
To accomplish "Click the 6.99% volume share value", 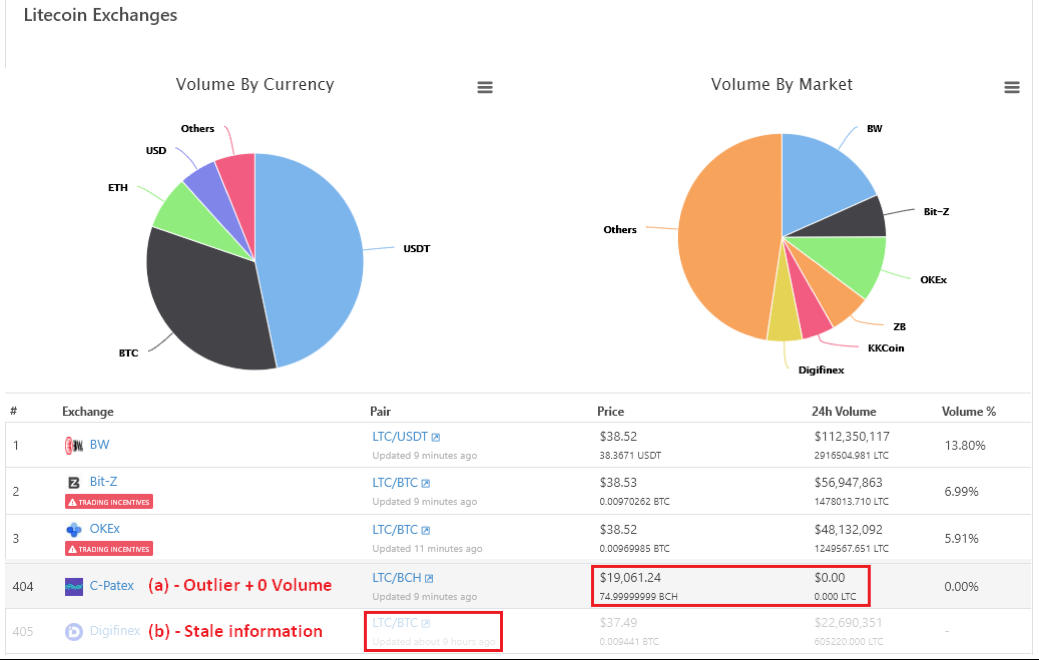I will click(x=961, y=492).
